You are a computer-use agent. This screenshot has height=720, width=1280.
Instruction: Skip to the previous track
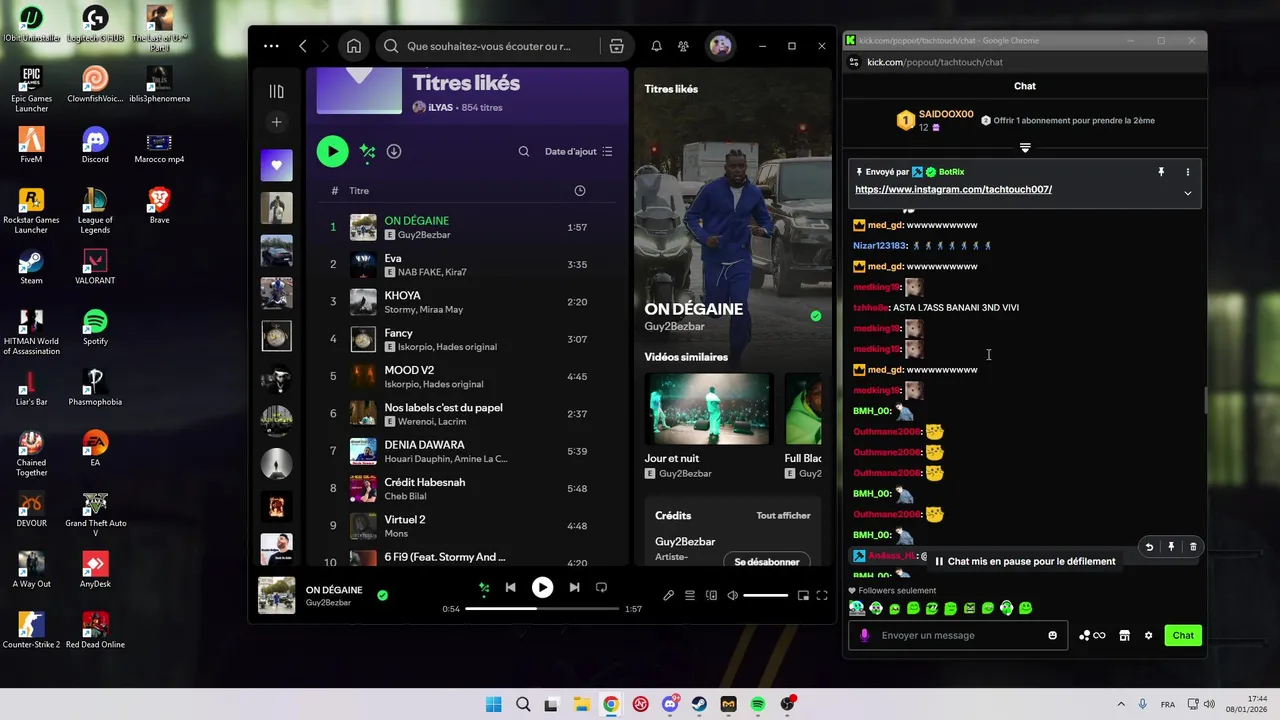point(510,588)
